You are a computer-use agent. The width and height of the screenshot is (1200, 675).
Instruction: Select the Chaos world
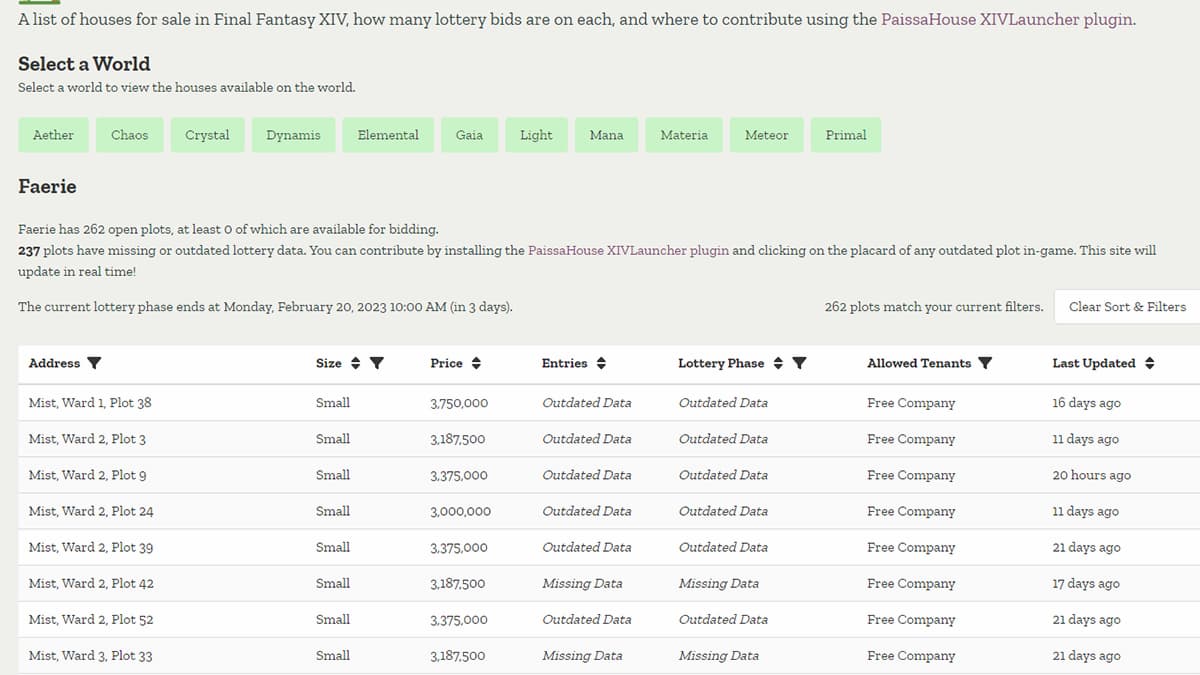[129, 134]
